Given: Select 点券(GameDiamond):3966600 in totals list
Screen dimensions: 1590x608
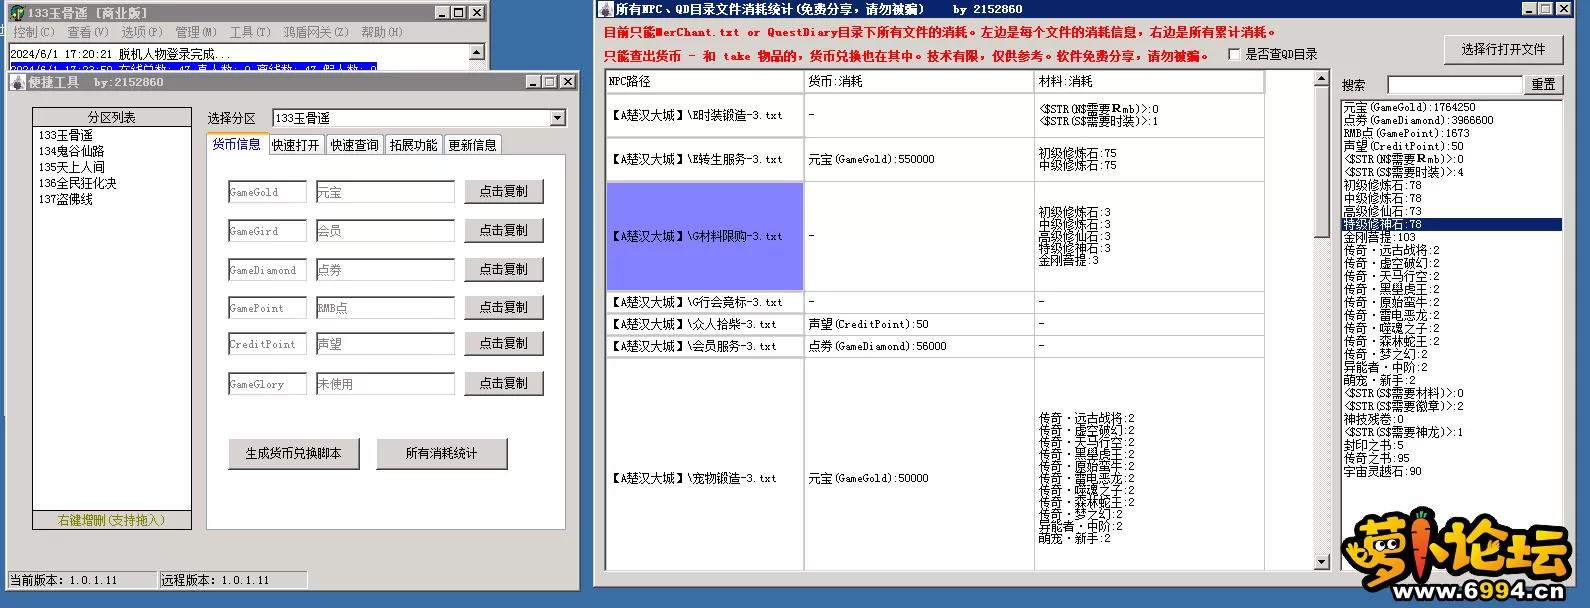Looking at the screenshot, I should click(x=1451, y=120).
